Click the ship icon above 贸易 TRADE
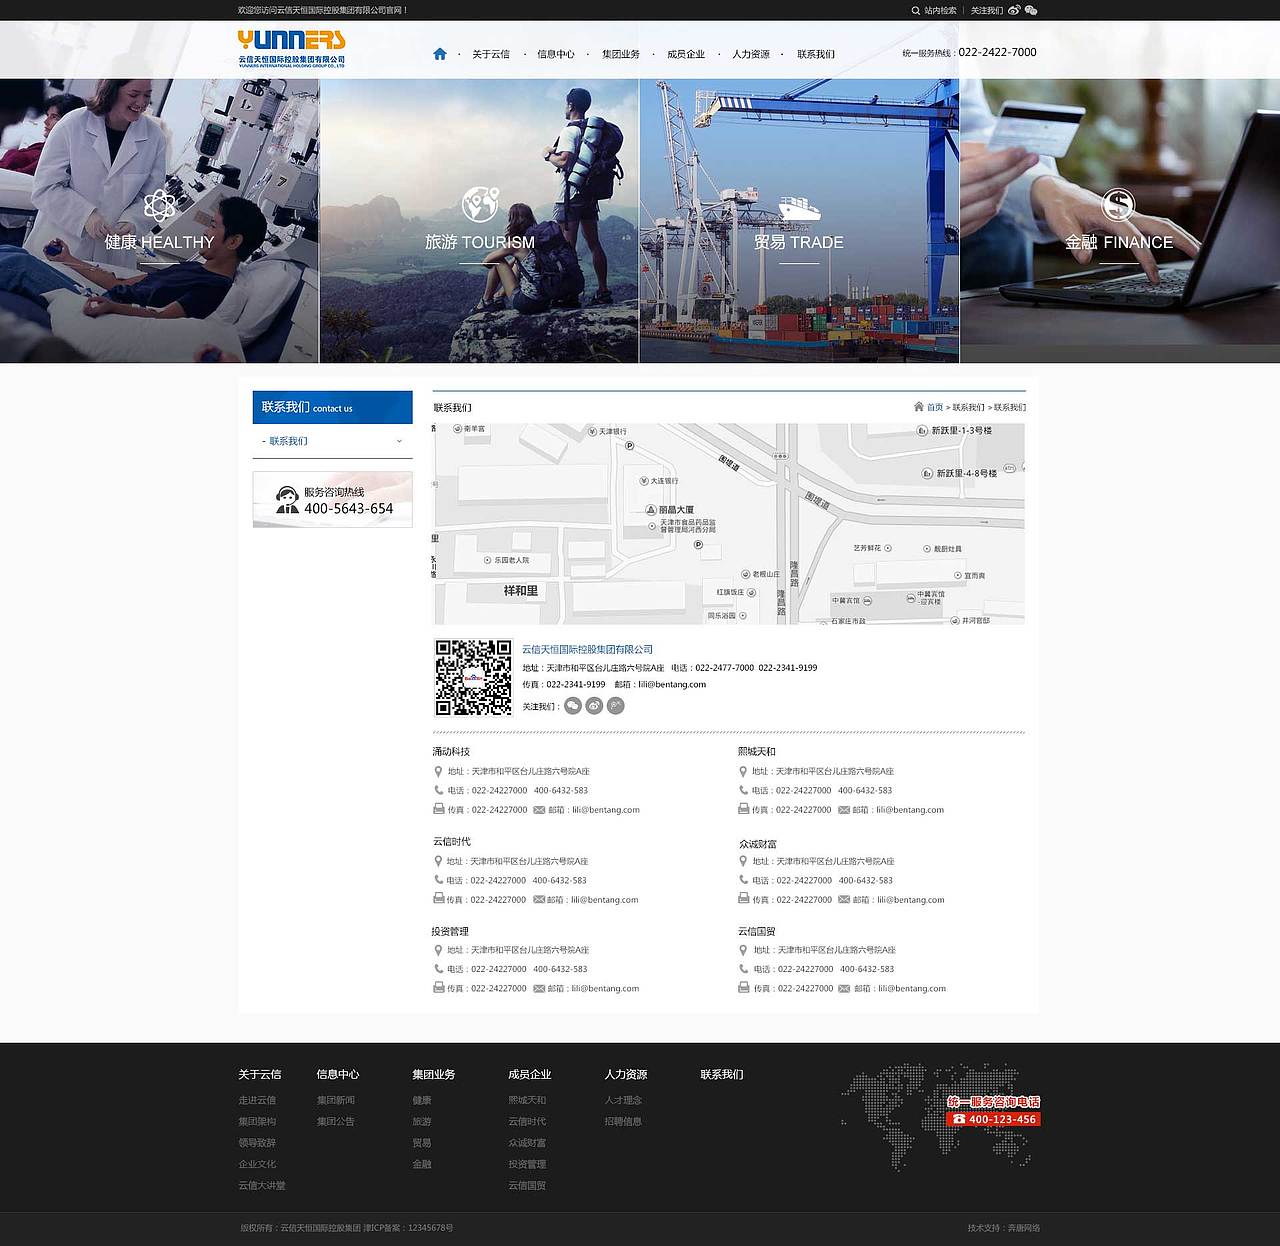This screenshot has height=1246, width=1280. 799,209
